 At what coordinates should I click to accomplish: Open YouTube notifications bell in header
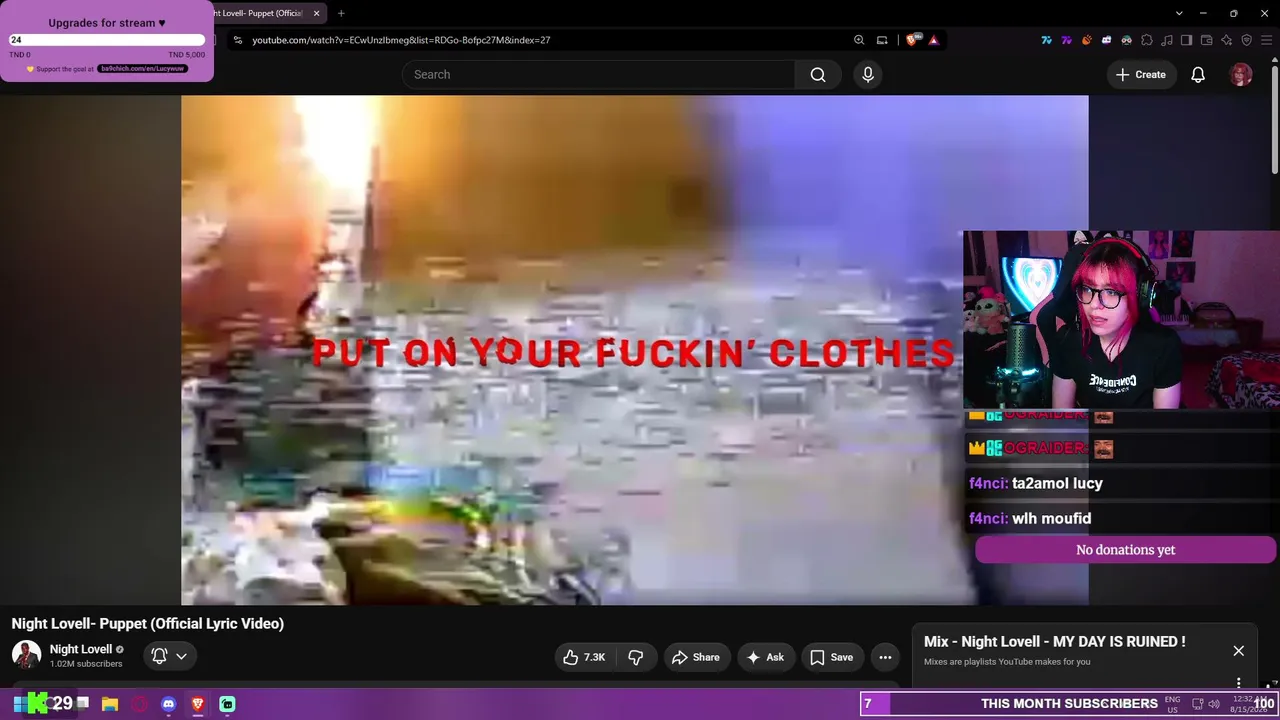pyautogui.click(x=1198, y=75)
